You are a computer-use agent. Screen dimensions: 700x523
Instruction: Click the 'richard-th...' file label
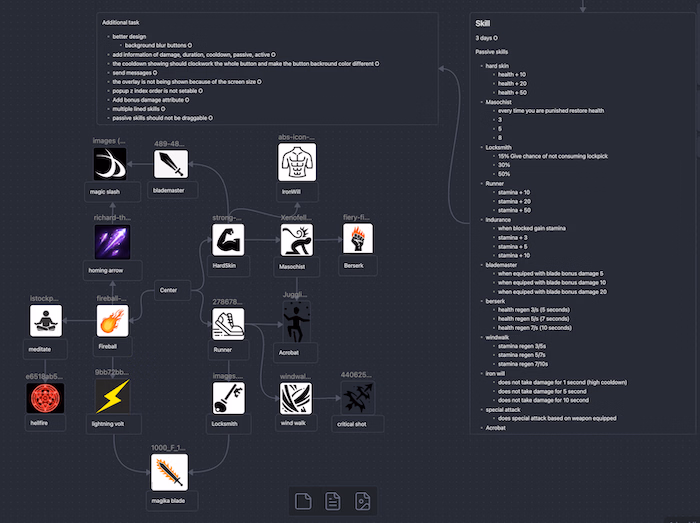(x=112, y=217)
